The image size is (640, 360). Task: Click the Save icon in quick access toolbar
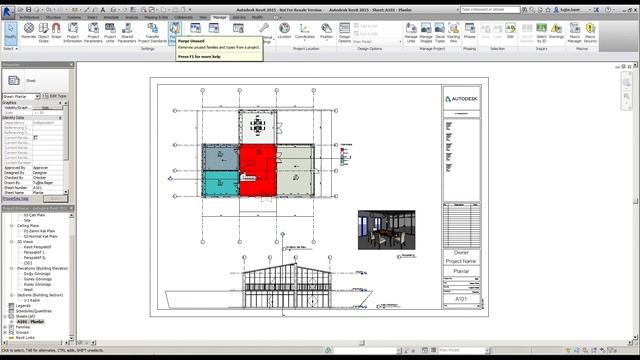(29, 9)
